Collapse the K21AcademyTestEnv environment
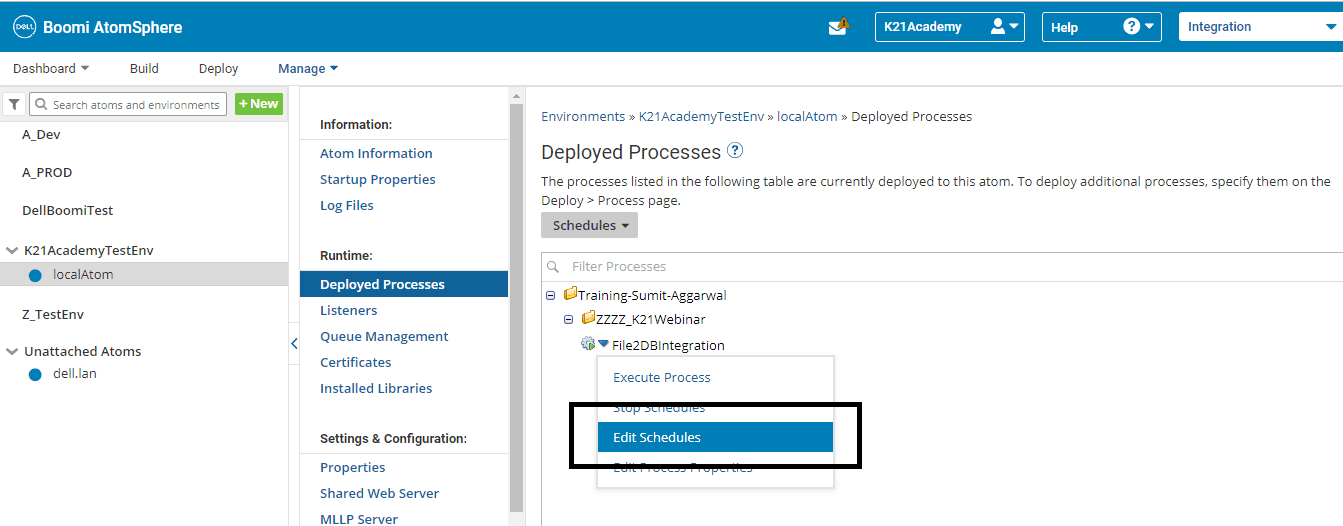The width and height of the screenshot is (1343, 526). (12, 251)
